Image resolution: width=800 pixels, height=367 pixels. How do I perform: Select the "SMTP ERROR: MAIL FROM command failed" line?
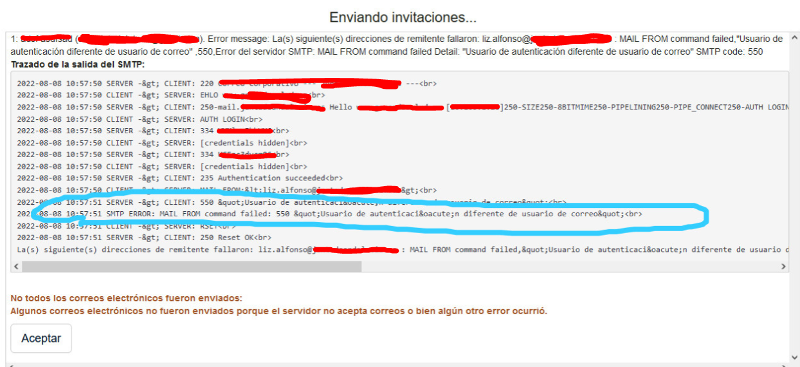coord(329,214)
